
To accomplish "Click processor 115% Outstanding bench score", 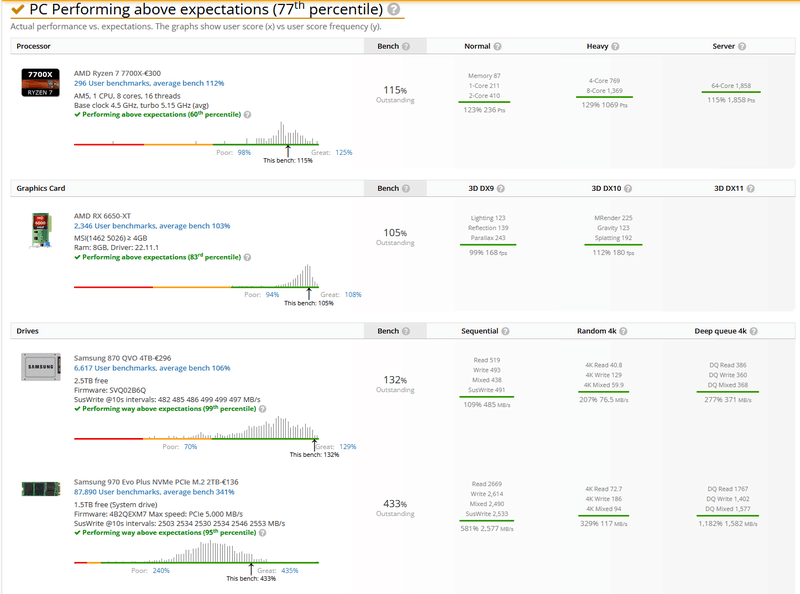I will coord(395,94).
